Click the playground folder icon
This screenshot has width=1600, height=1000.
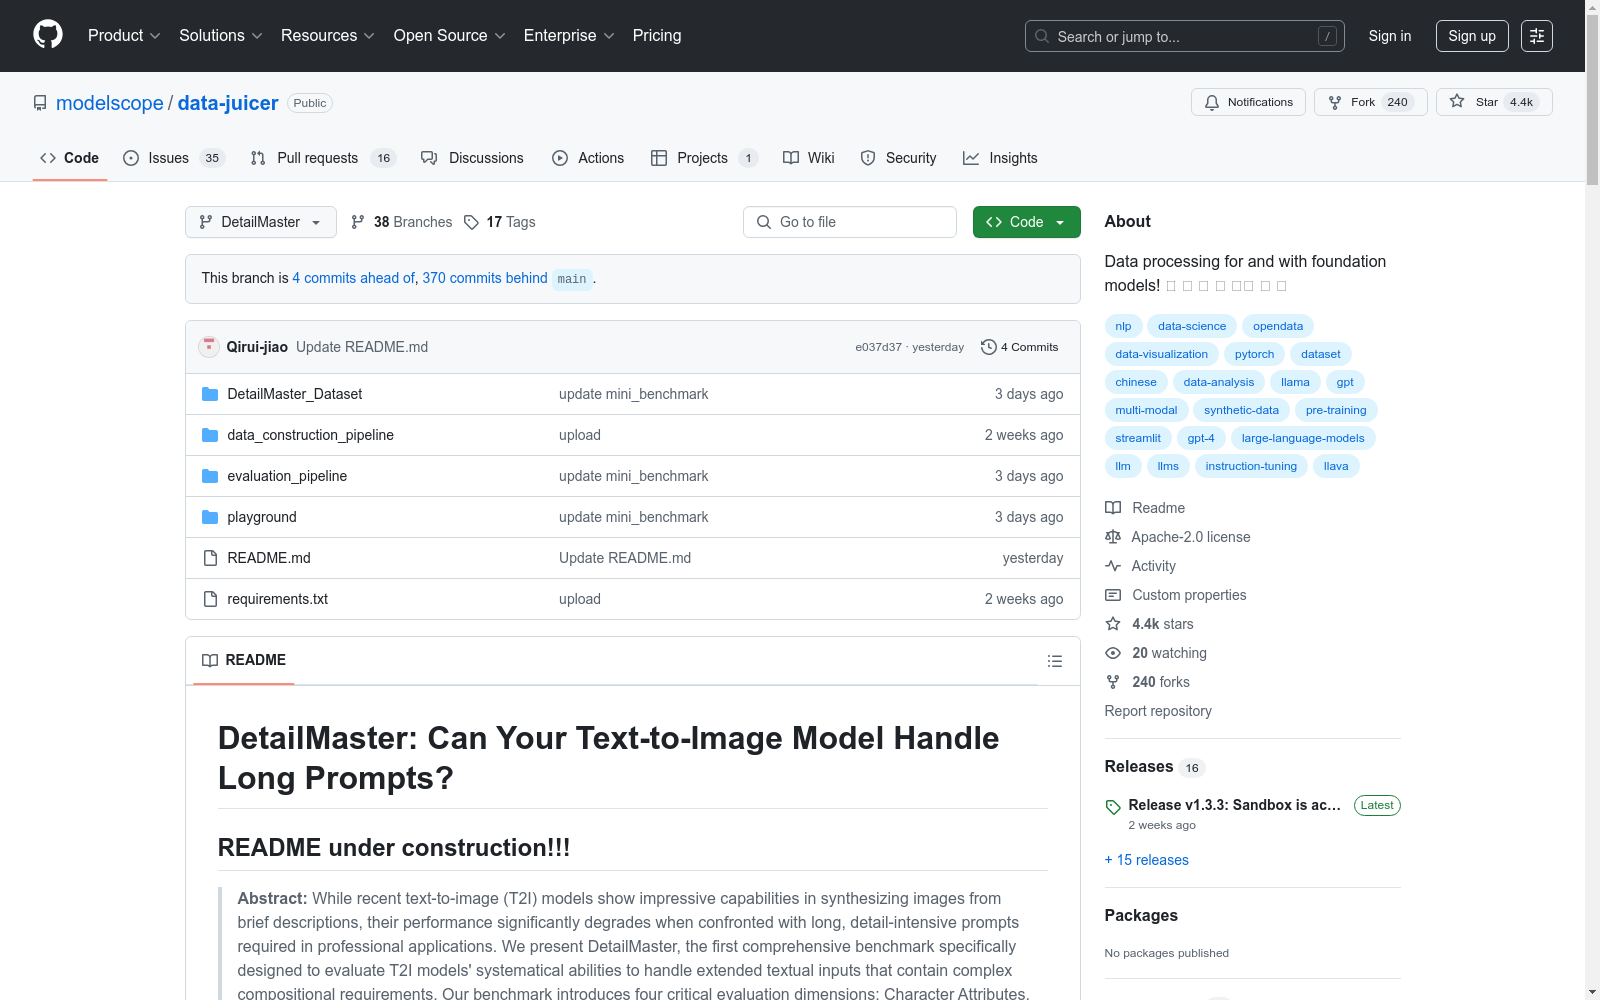210,517
